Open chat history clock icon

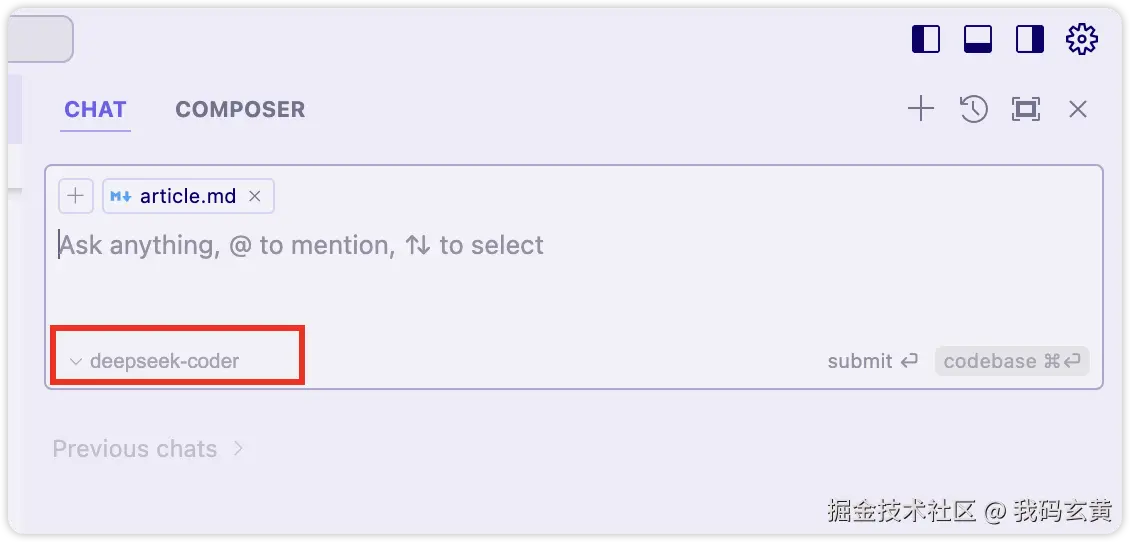tap(973, 109)
